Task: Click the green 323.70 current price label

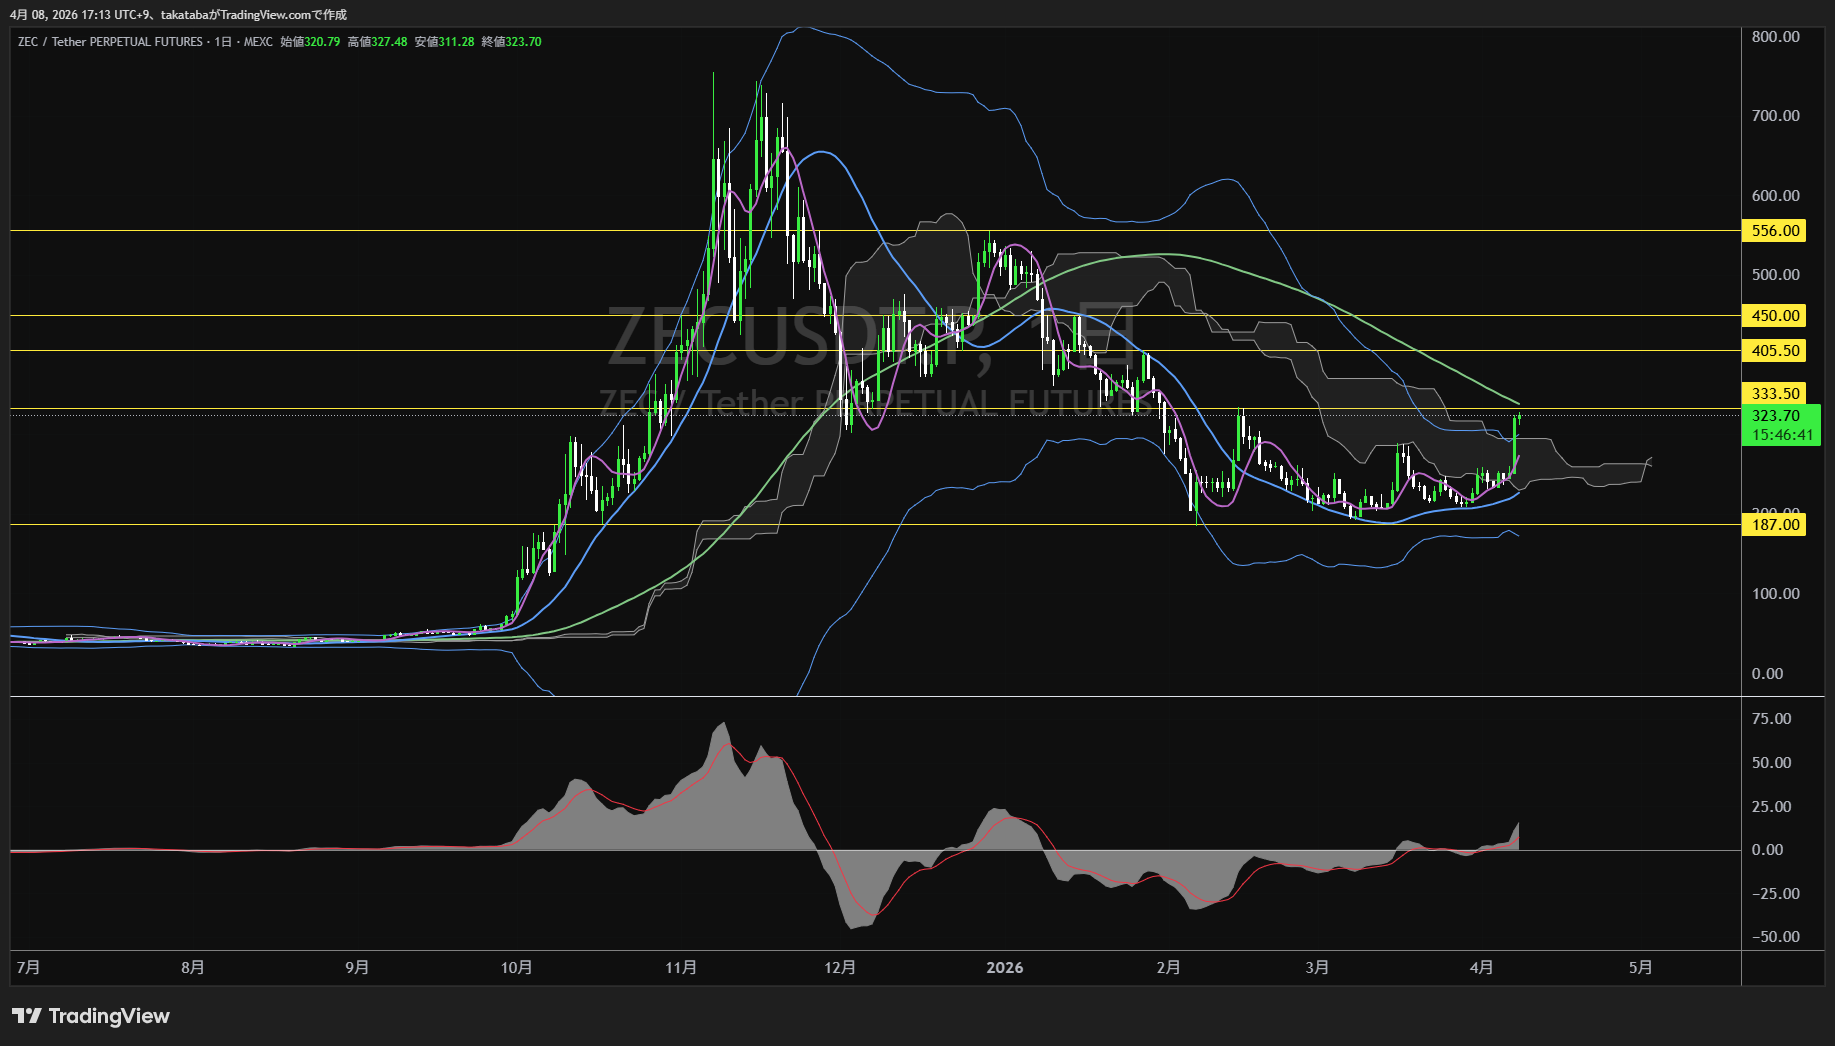Action: tap(1776, 416)
